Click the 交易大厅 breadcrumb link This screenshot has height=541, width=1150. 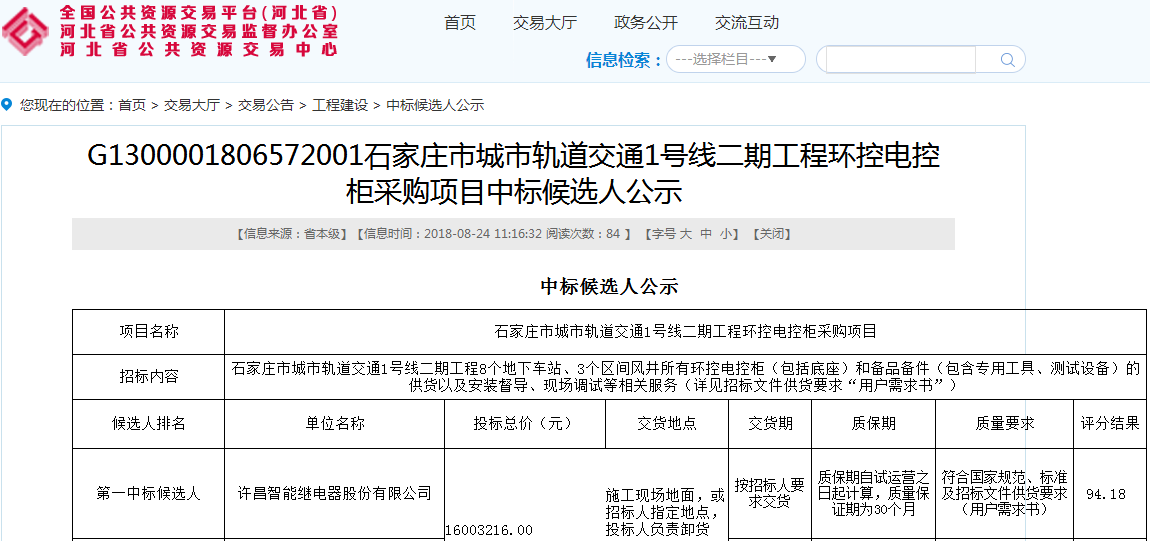[x=192, y=105]
